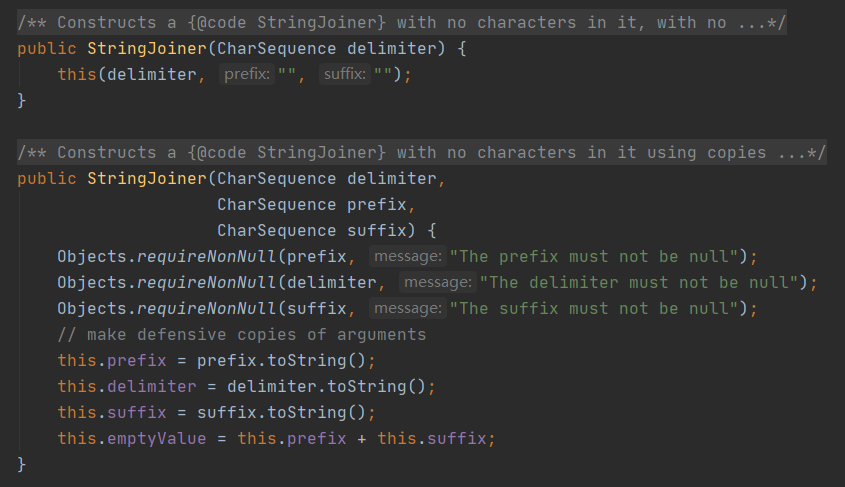
Task: Click the 'prefix:' parameter hint
Action: pos(247,74)
